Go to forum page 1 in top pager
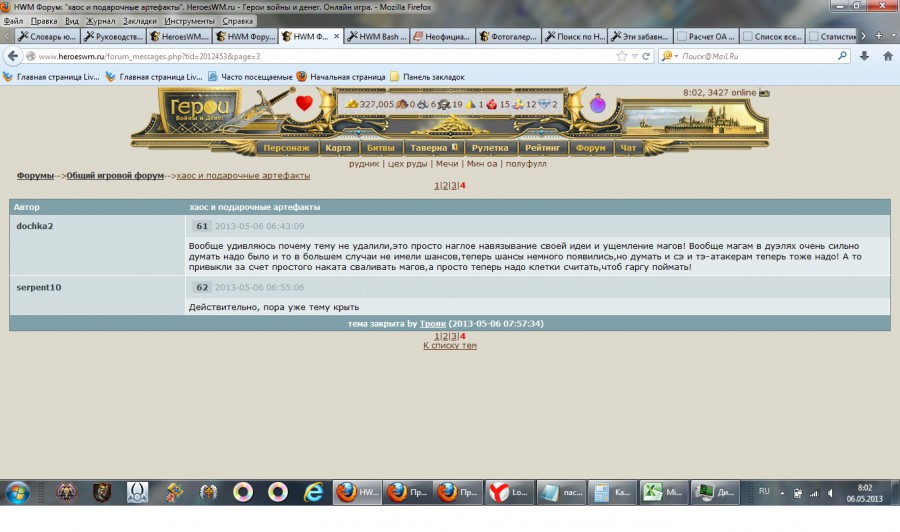 point(436,185)
